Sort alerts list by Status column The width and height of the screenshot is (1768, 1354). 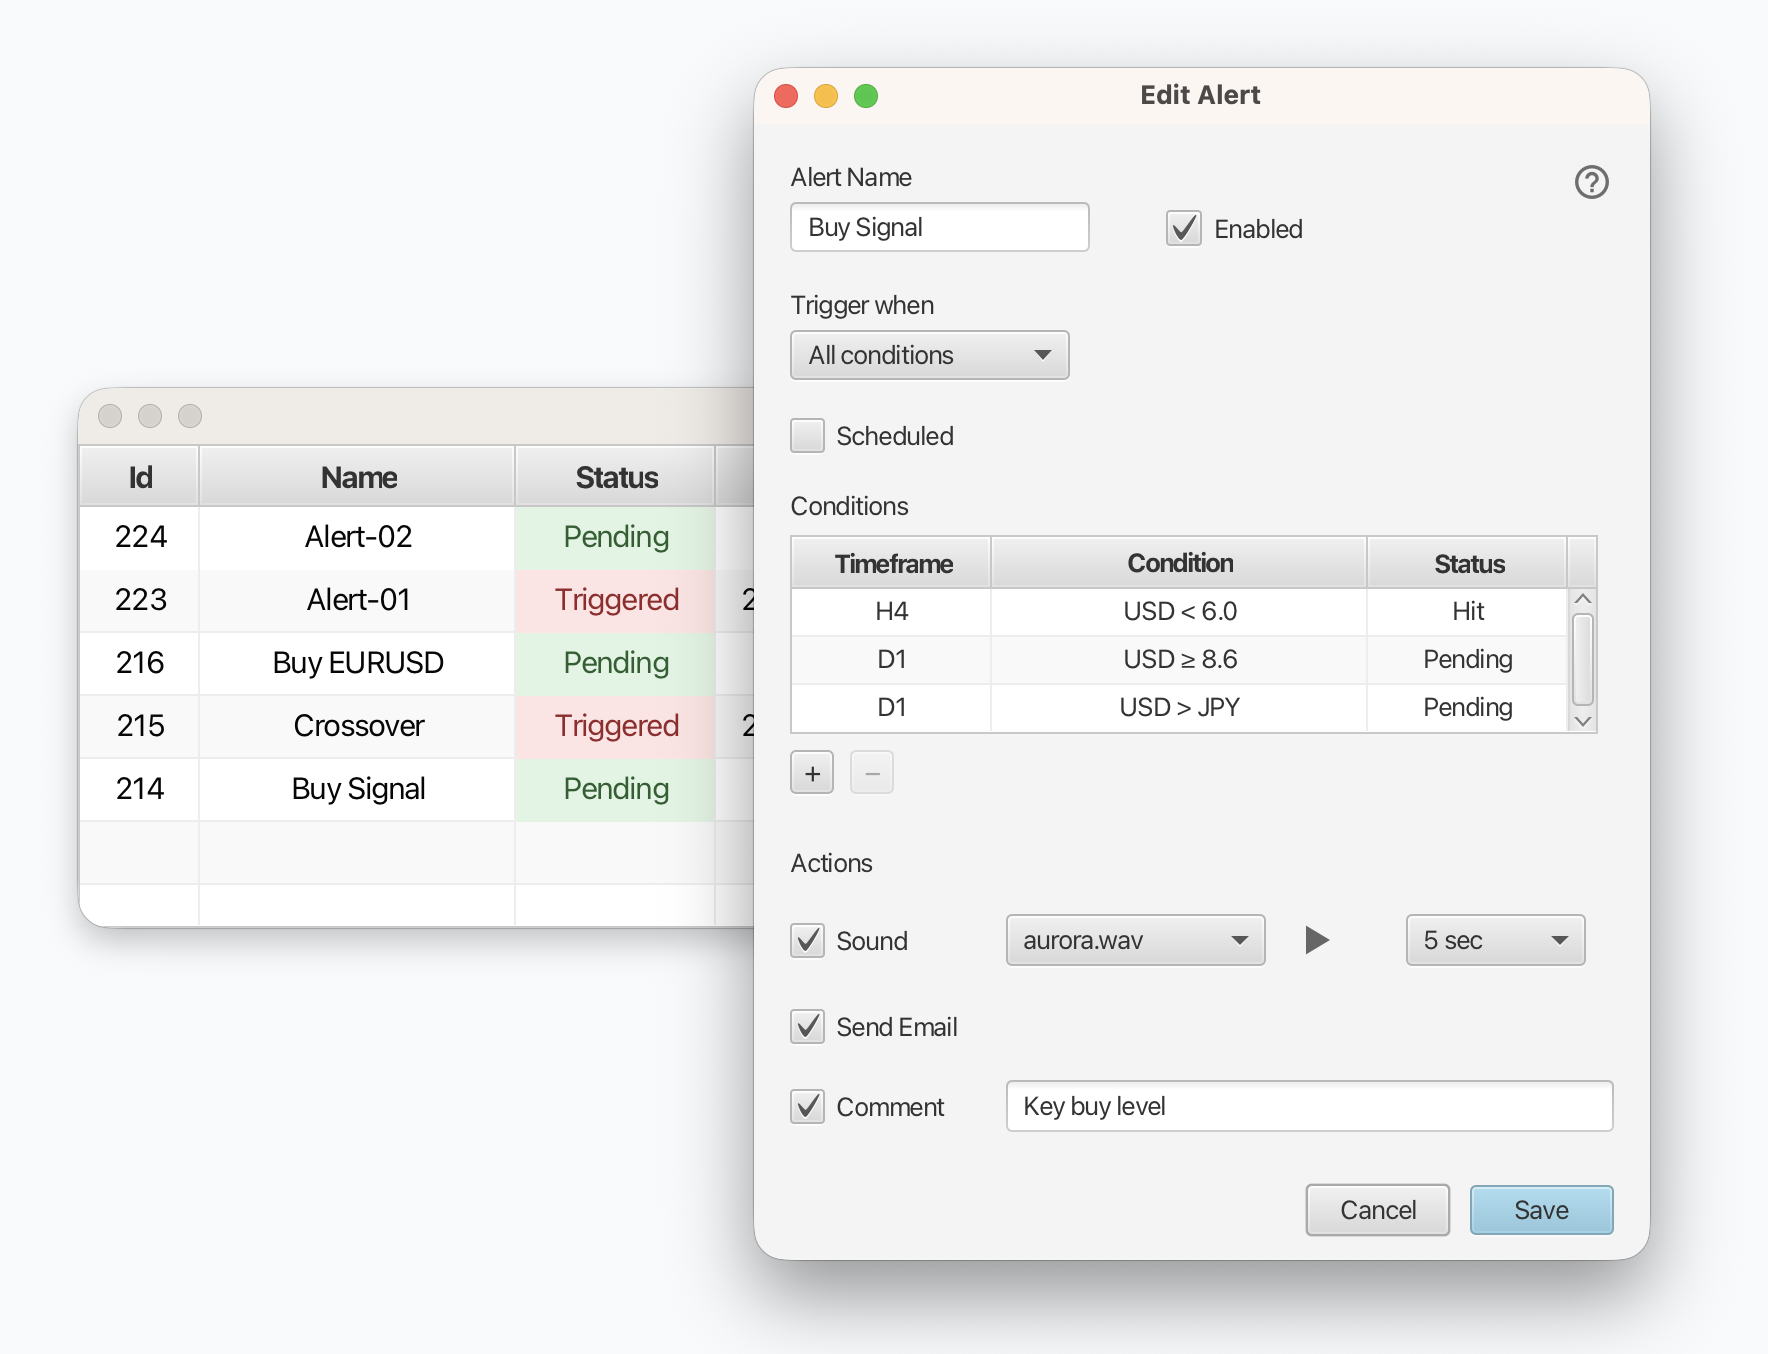pyautogui.click(x=616, y=477)
